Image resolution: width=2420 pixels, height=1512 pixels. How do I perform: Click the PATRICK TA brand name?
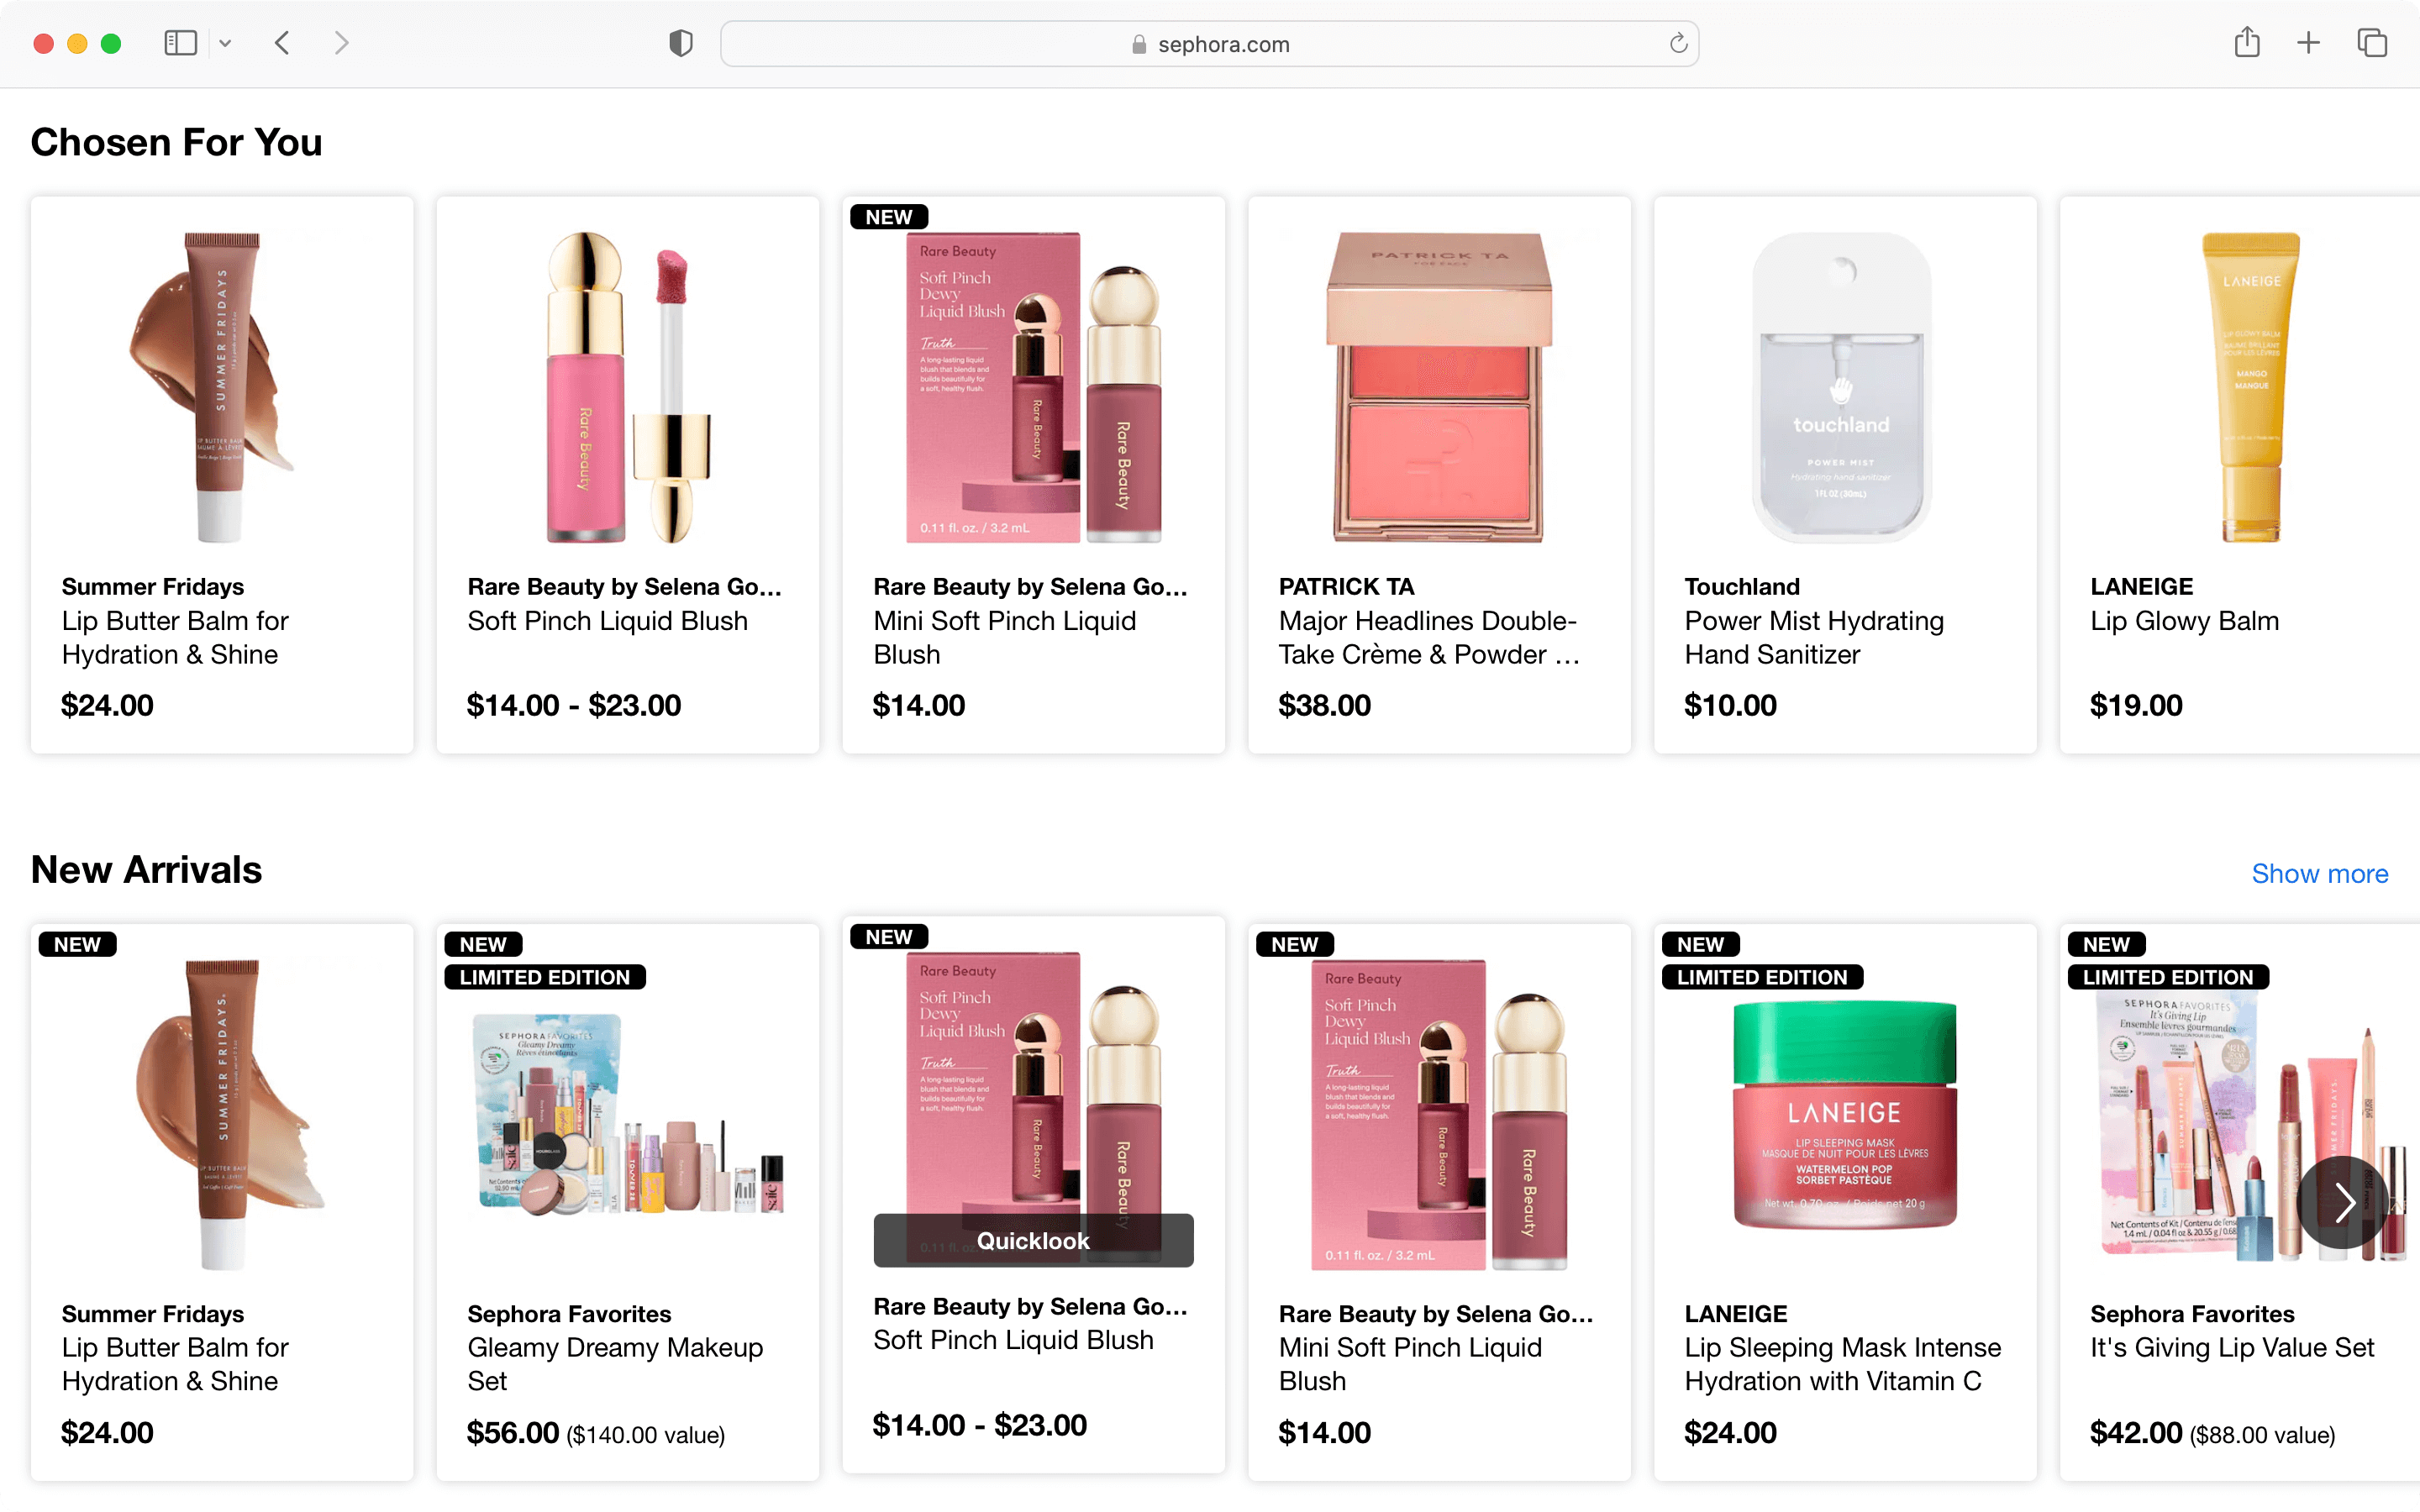(1346, 586)
